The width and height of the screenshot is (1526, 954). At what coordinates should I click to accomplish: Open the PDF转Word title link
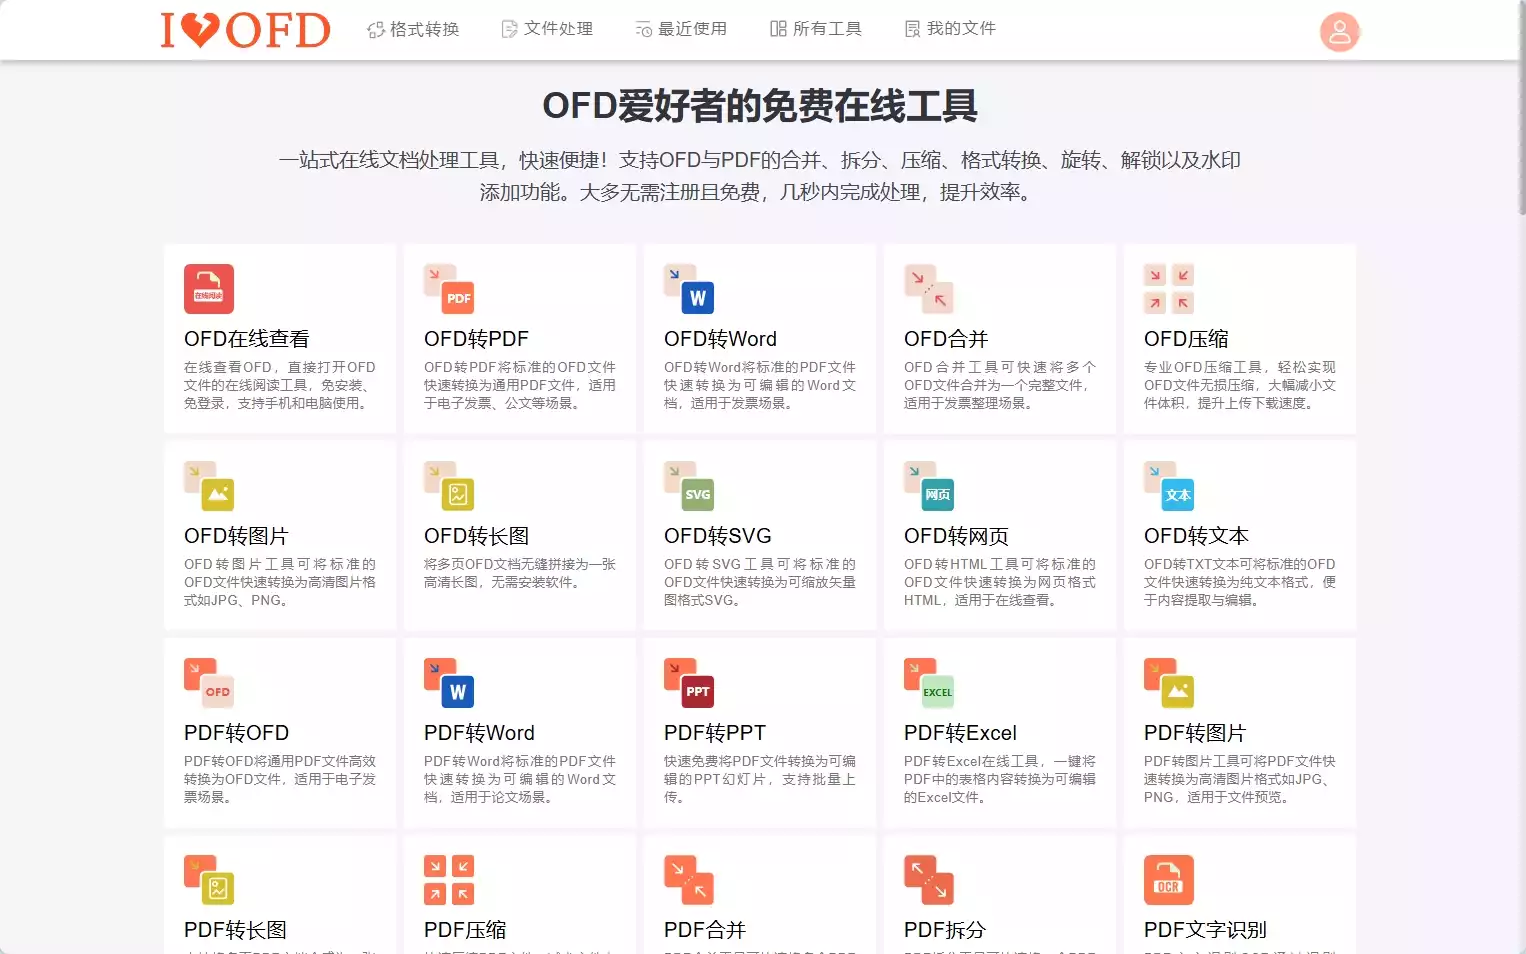click(479, 733)
